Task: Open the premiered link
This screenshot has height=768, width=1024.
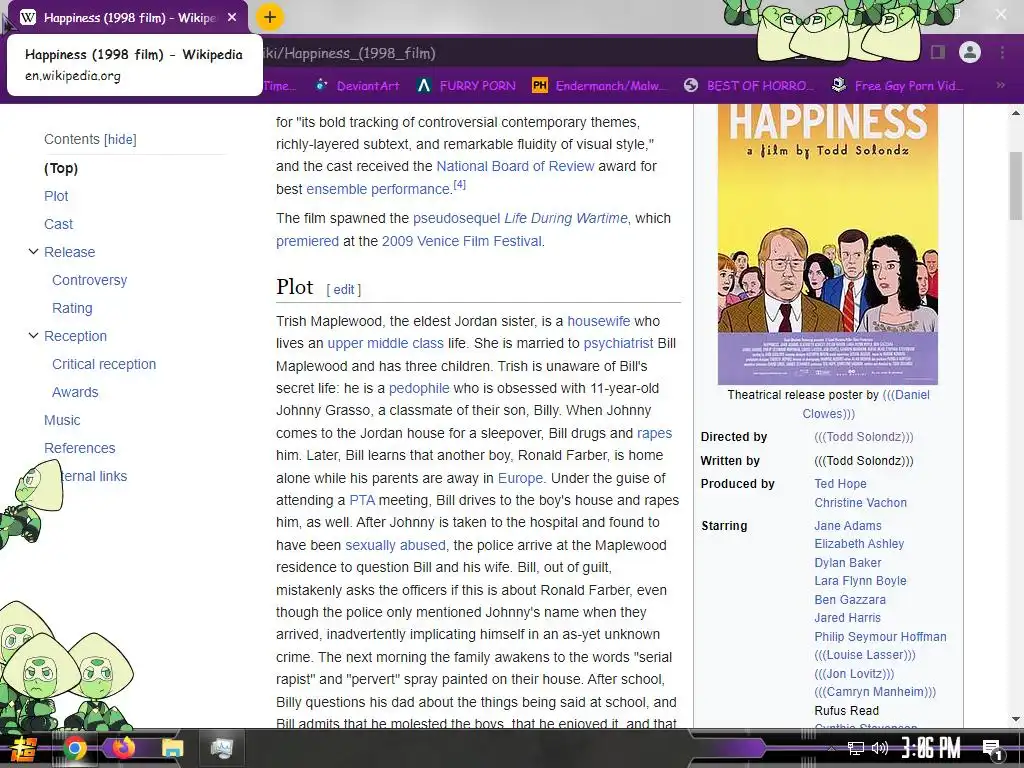Action: click(x=307, y=241)
